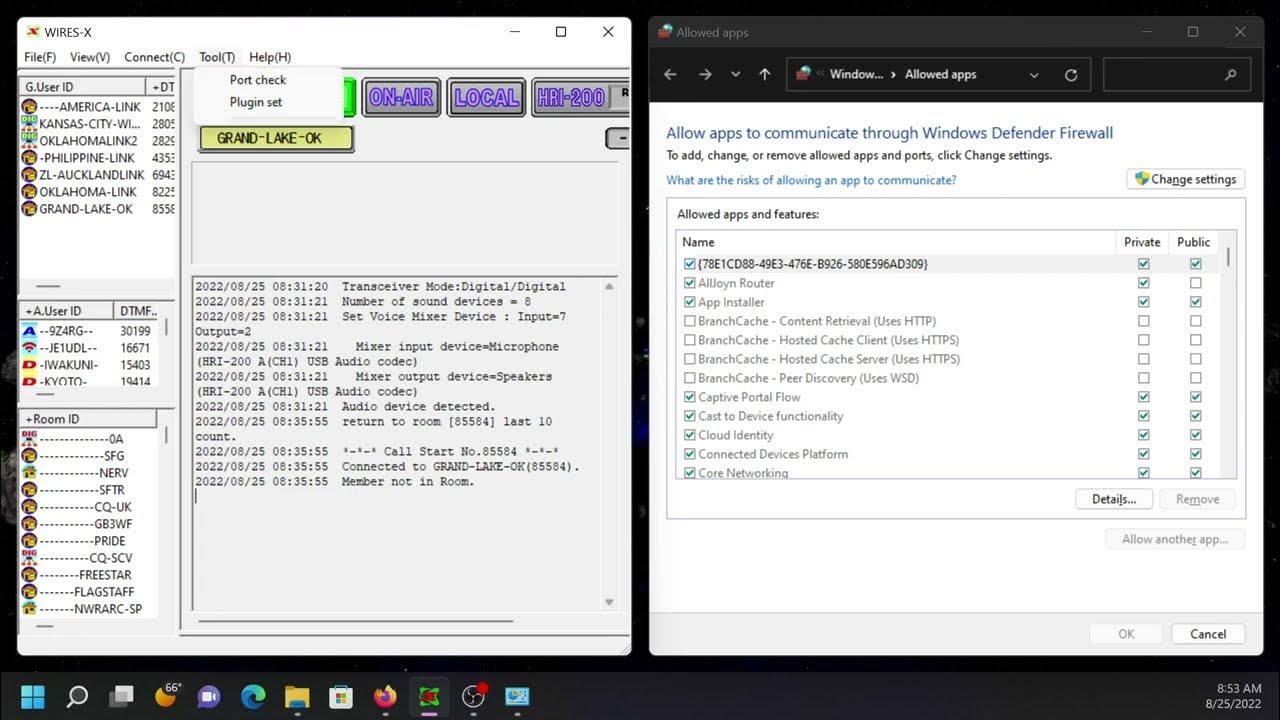Open View(V) menu in WIRES-X

coord(90,57)
